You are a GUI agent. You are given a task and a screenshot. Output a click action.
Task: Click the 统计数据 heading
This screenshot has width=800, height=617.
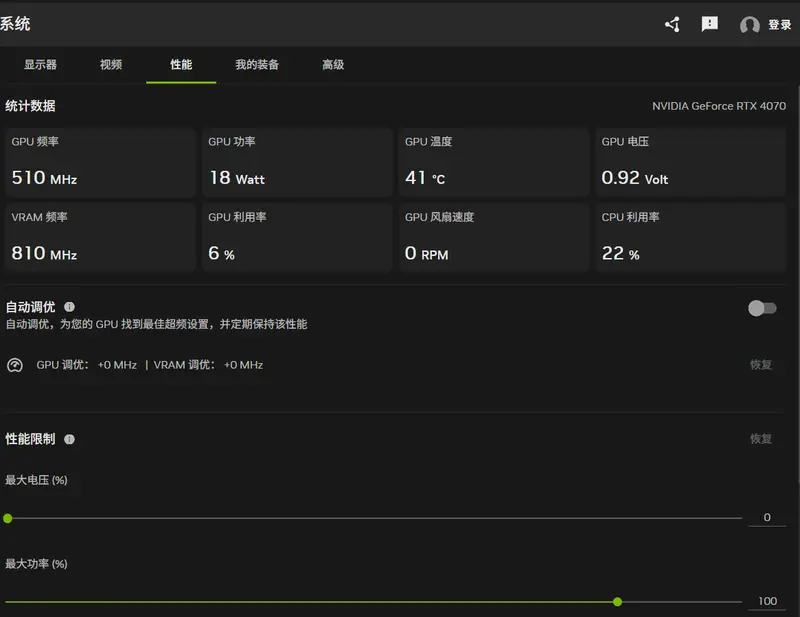coord(30,106)
